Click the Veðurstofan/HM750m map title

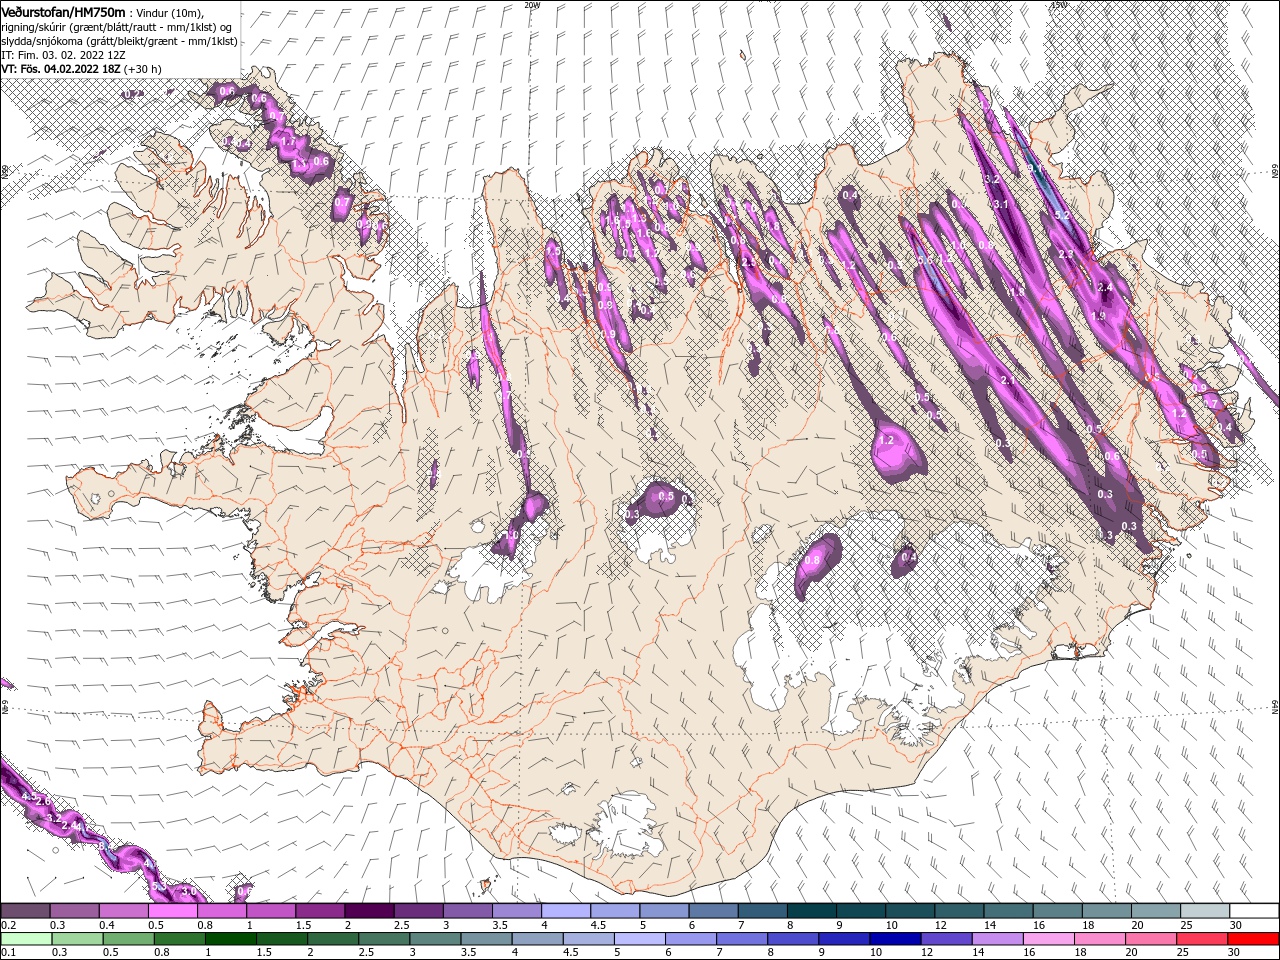[x=64, y=12]
